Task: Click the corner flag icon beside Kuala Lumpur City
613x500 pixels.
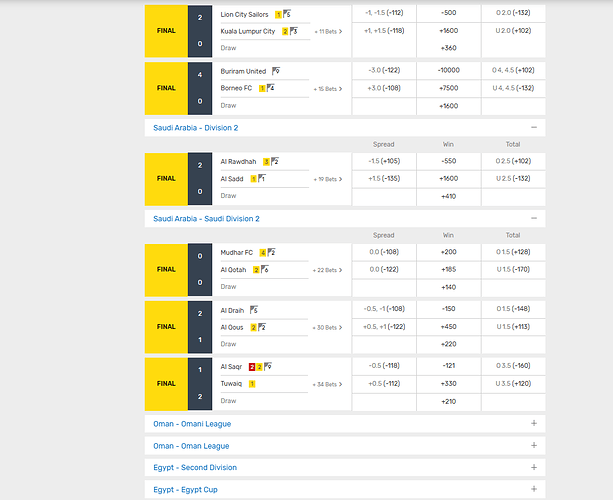Action: pyautogui.click(x=293, y=31)
